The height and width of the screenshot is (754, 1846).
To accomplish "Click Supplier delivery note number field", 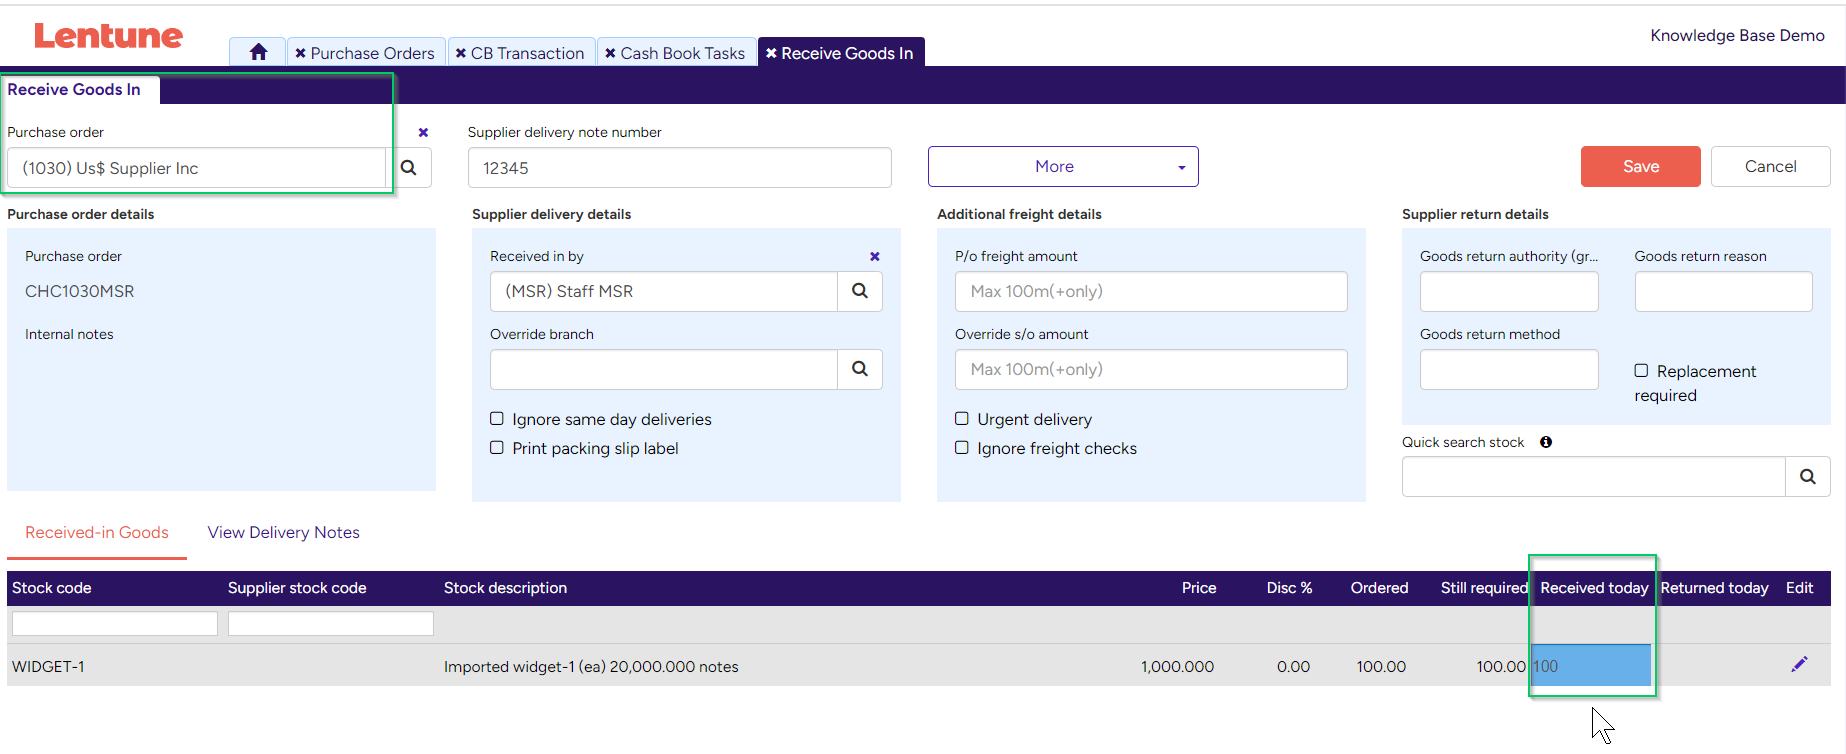I will pyautogui.click(x=679, y=168).
